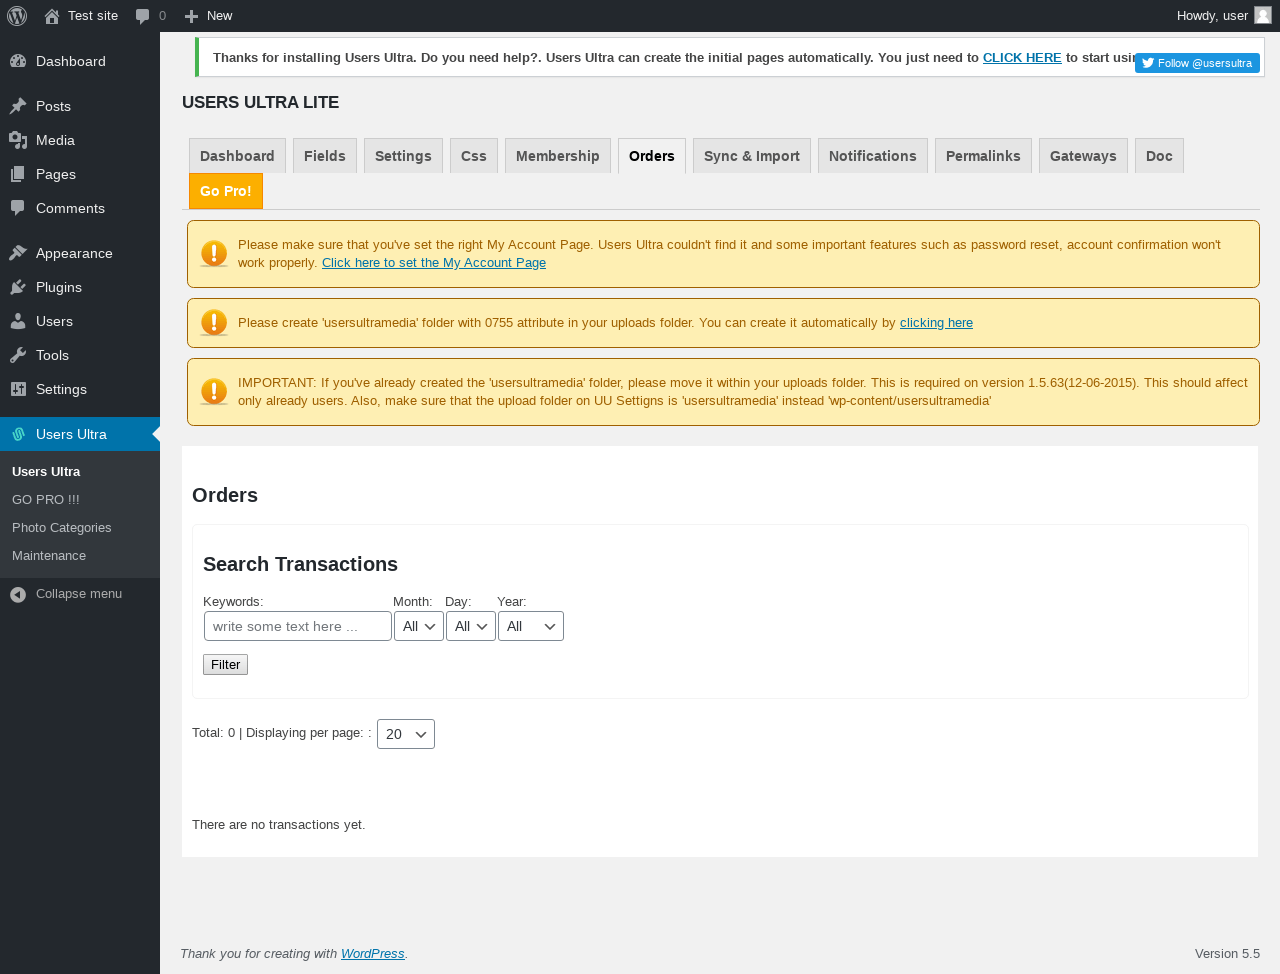Image resolution: width=1280 pixels, height=974 pixels.
Task: Click the Collapse menu label
Action: tap(79, 594)
